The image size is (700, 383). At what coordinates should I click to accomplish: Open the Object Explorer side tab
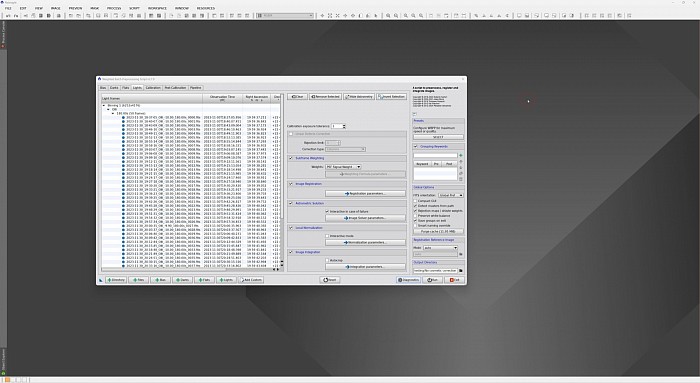point(3,361)
